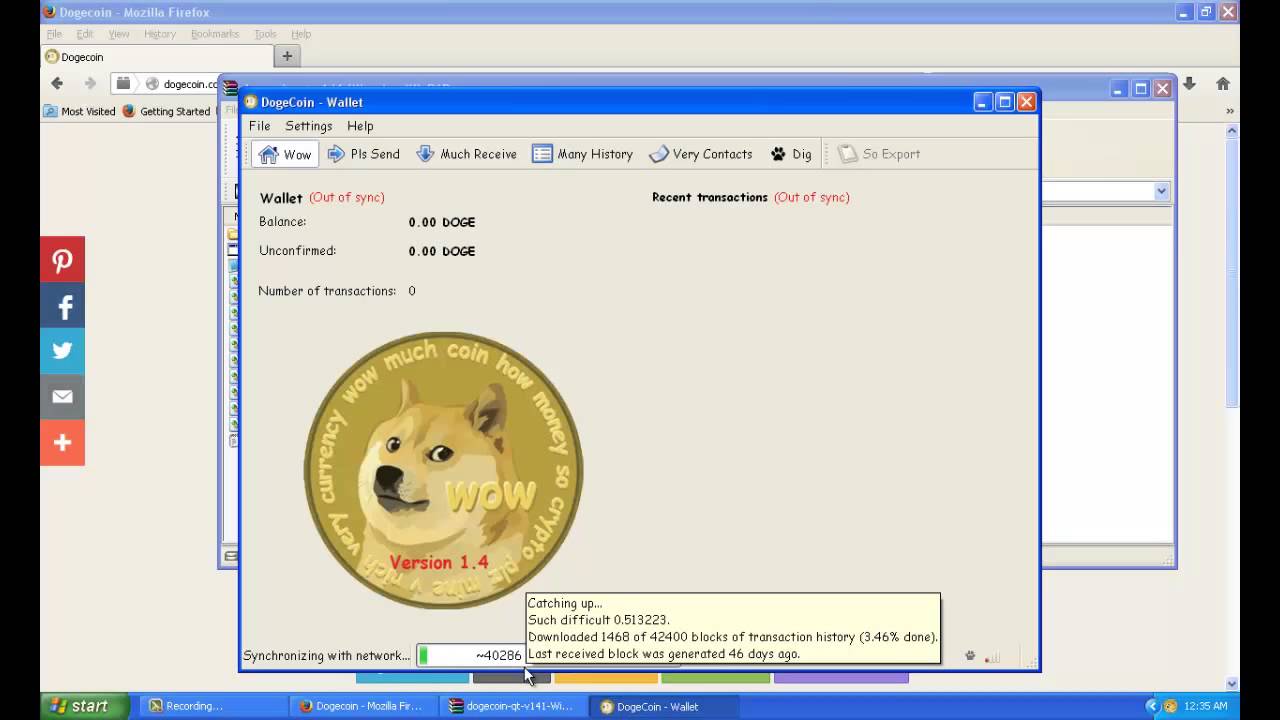Viewport: 1280px width, 720px height.
Task: Open Firefox downloads arrow
Action: (x=1189, y=84)
